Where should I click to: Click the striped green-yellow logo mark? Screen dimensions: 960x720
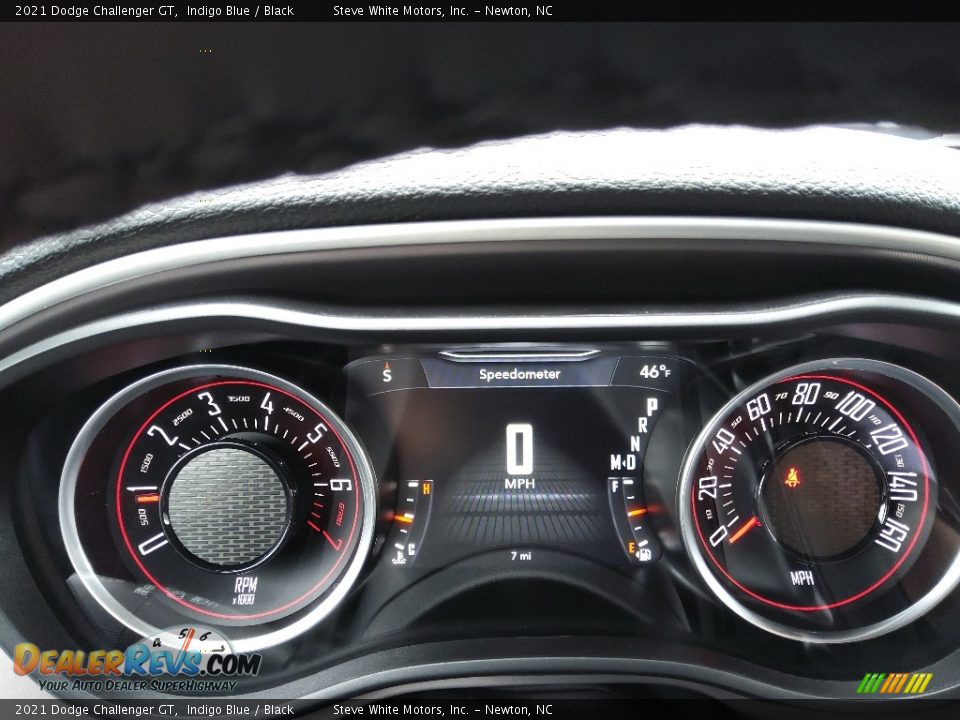[x=894, y=683]
